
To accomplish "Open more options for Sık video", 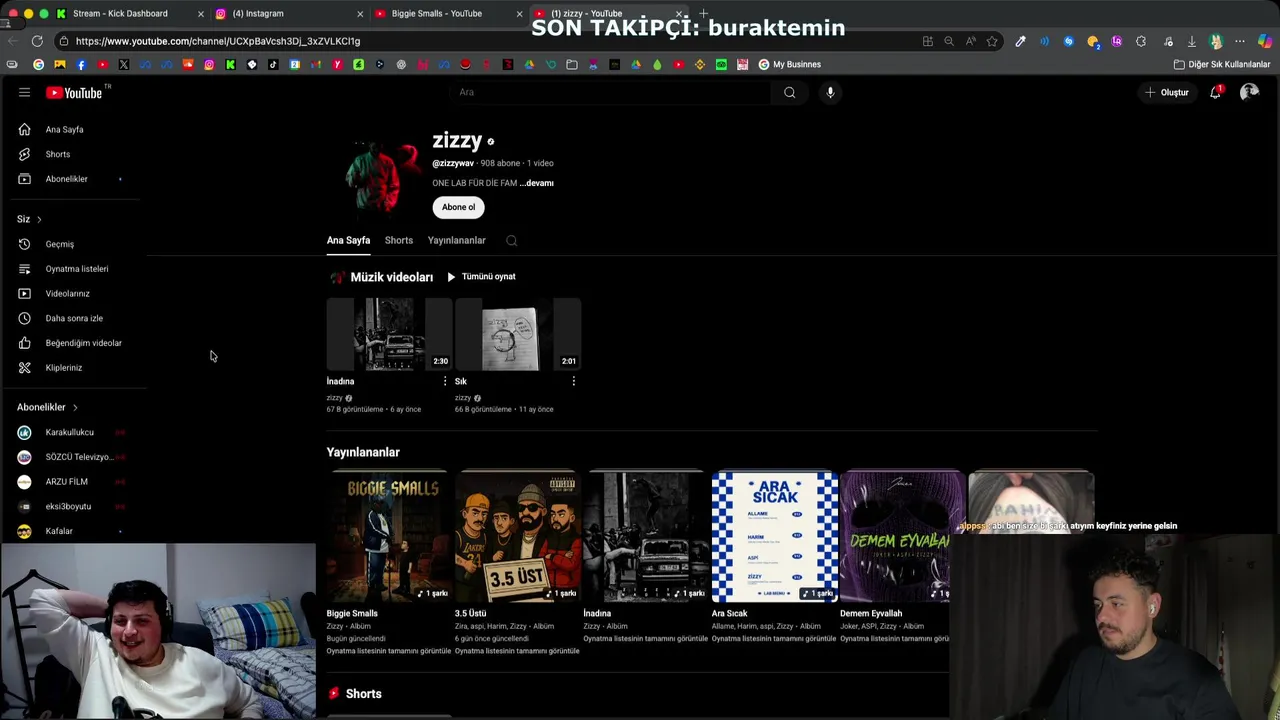I will (573, 381).
